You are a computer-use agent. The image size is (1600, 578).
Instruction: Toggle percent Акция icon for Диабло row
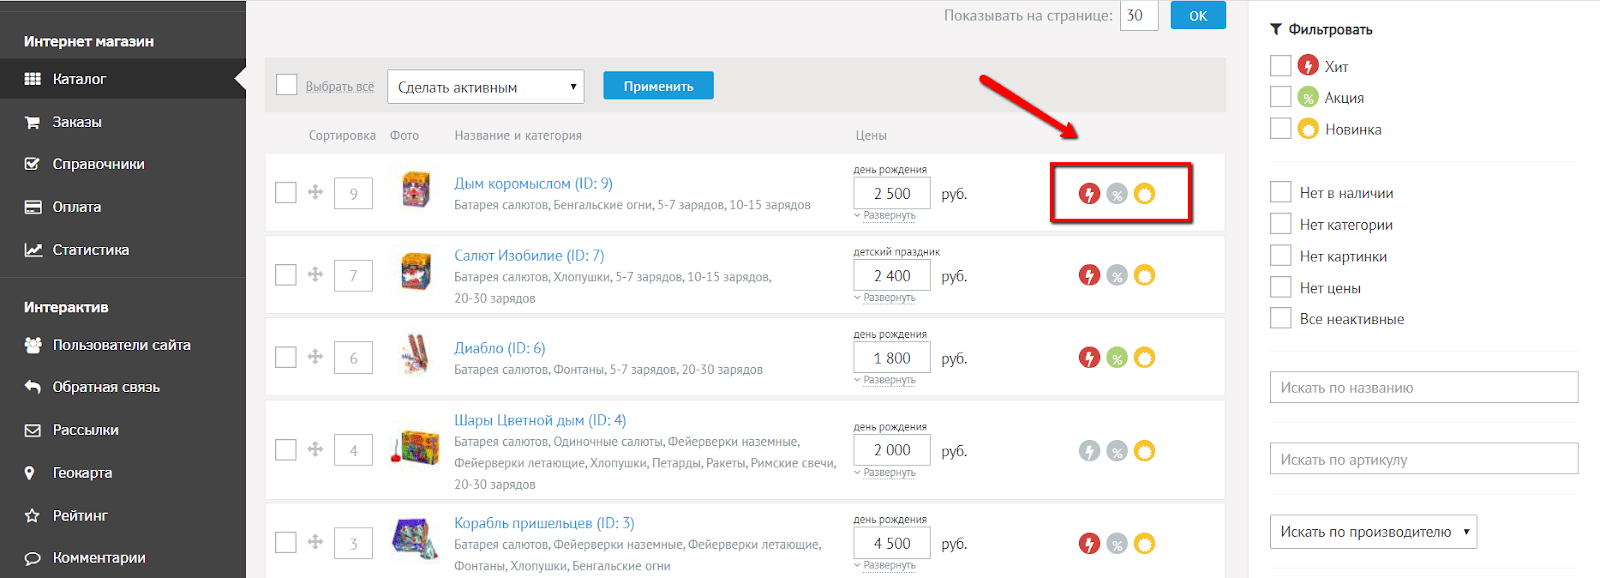pyautogui.click(x=1117, y=358)
